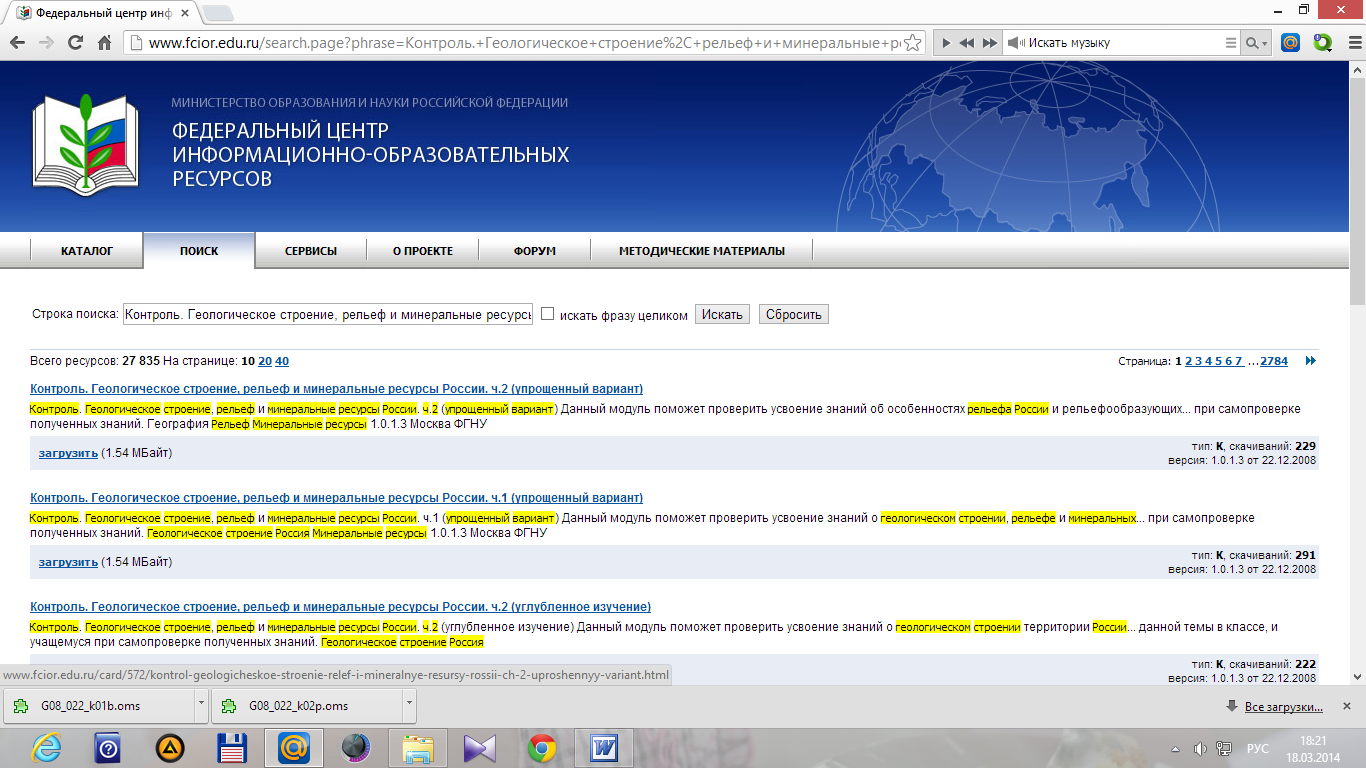This screenshot has height=768, width=1366.
Task: Open the music search magnifier dropdown
Action: [1255, 43]
